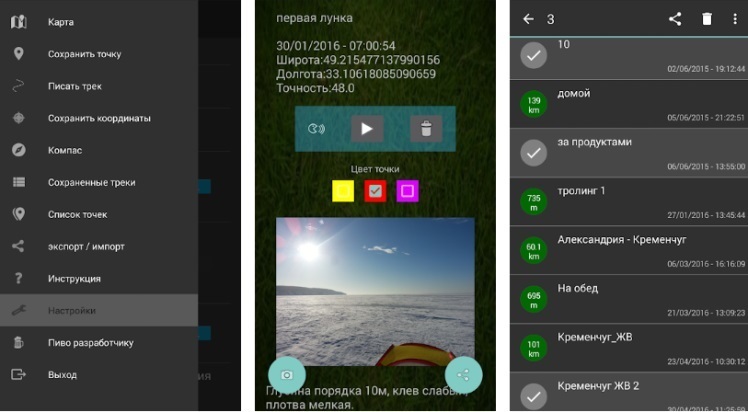Tap the 735 m badge for тролинг 1
This screenshot has width=748, height=412.
[534, 202]
